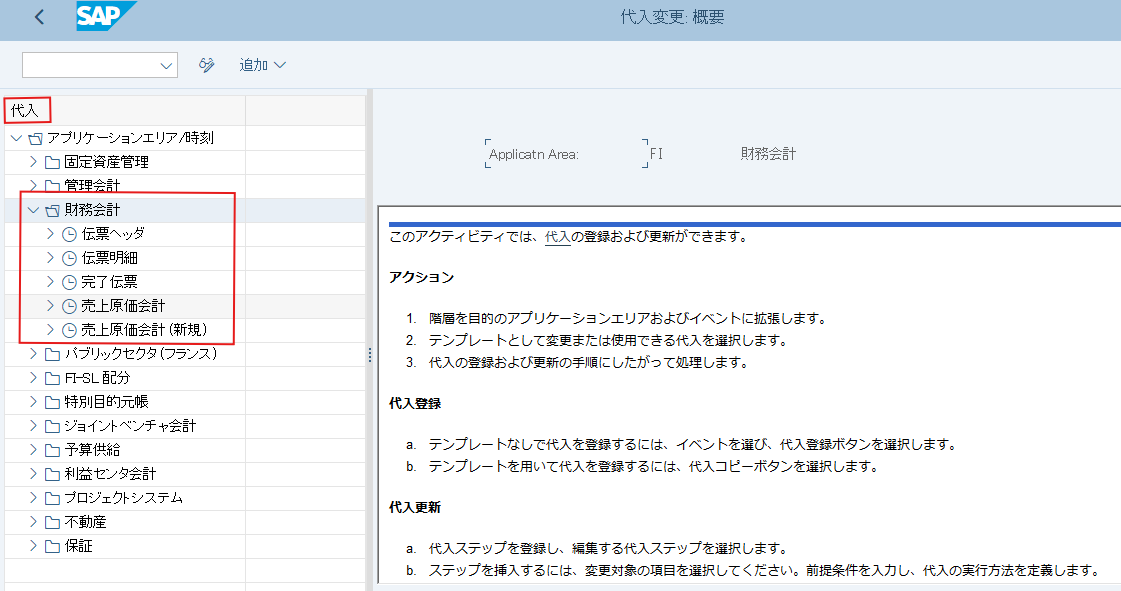The height and width of the screenshot is (591, 1121).
Task: Select ジョイントベンチャ会計 tree item
Action: pos(130,426)
